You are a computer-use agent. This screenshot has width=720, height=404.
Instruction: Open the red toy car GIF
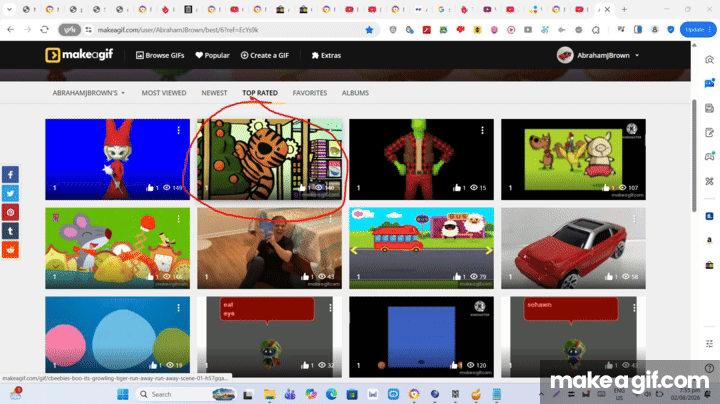click(x=573, y=248)
